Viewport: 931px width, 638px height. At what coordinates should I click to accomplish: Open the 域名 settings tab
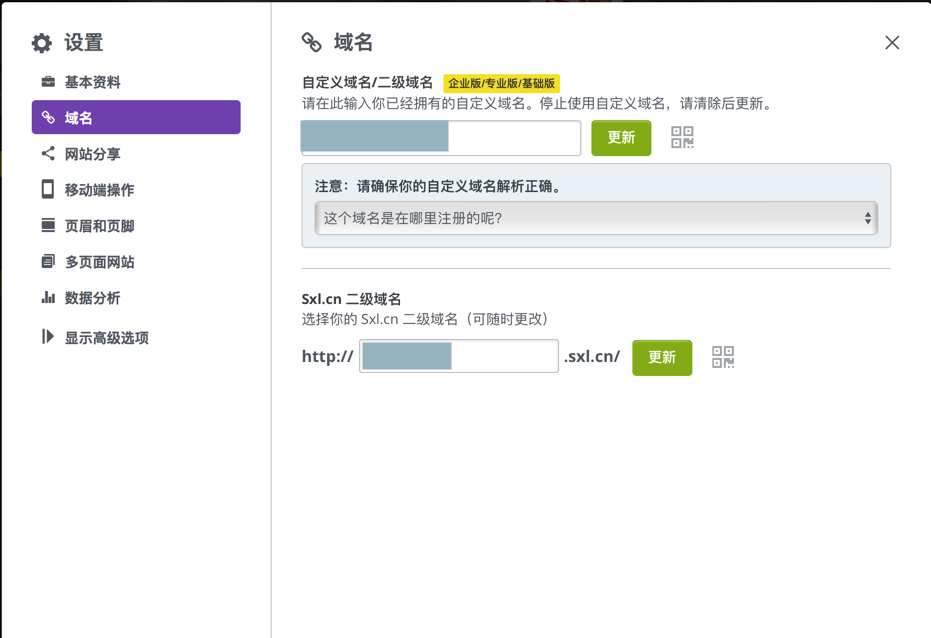[x=136, y=118]
